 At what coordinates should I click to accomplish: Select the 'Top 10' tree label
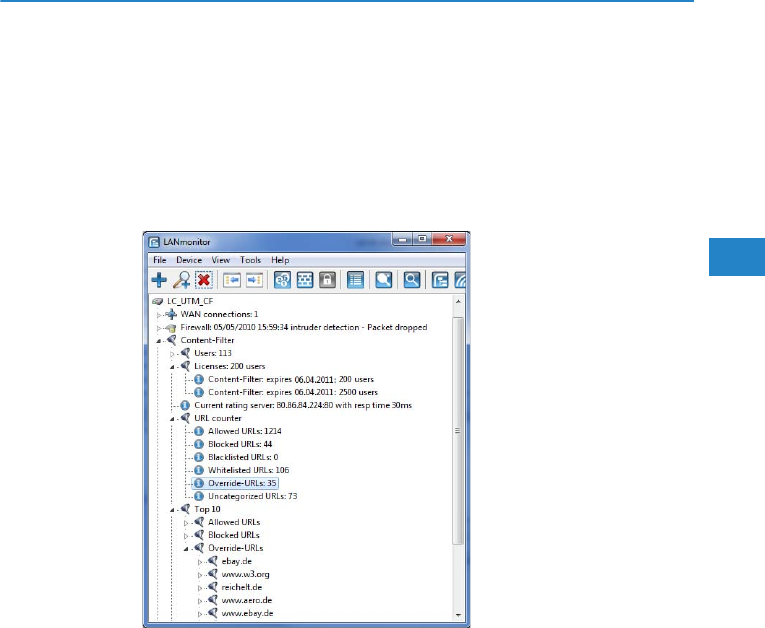point(207,509)
